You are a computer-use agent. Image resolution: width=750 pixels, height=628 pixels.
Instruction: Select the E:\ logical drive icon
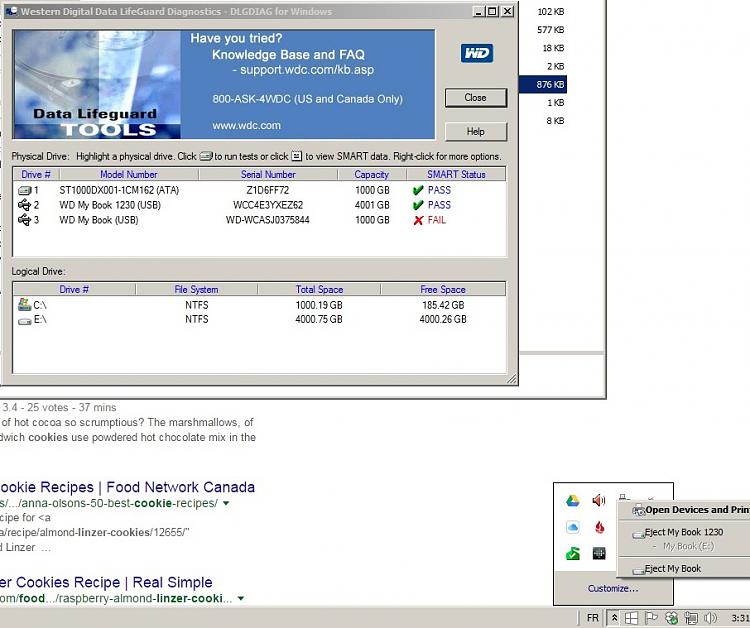point(24,320)
